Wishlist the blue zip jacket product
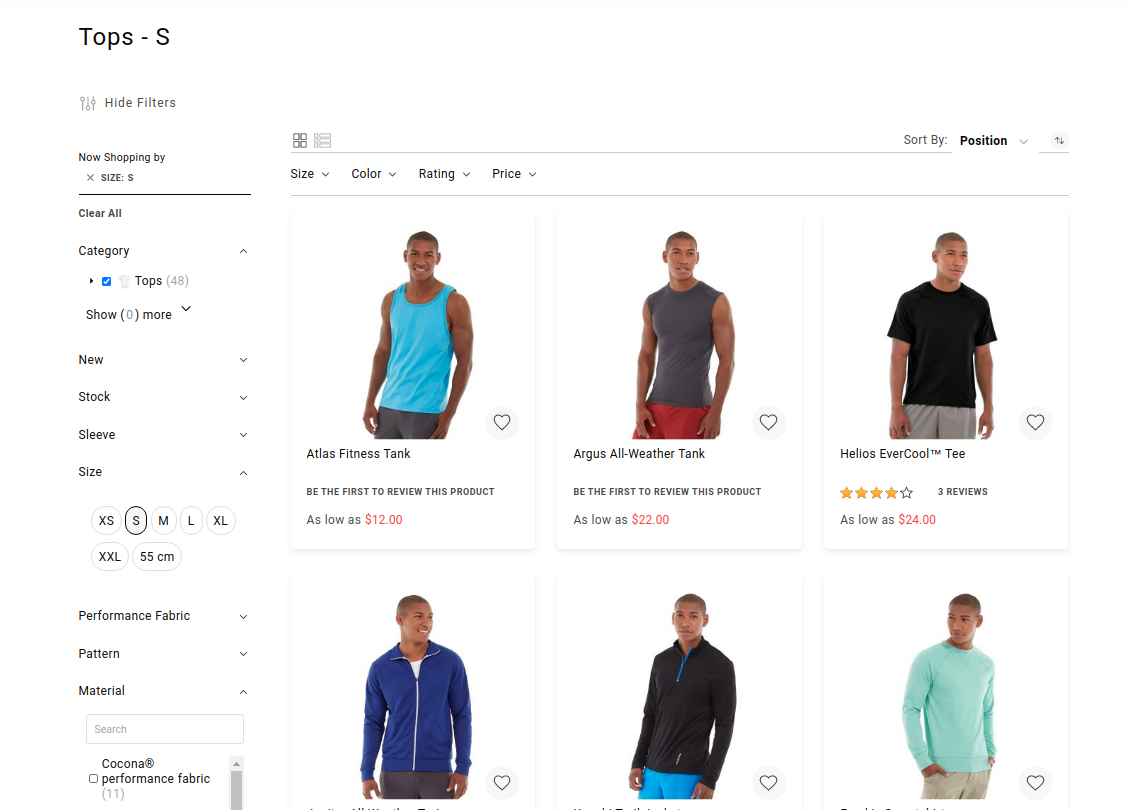This screenshot has width=1131, height=810. tap(502, 783)
